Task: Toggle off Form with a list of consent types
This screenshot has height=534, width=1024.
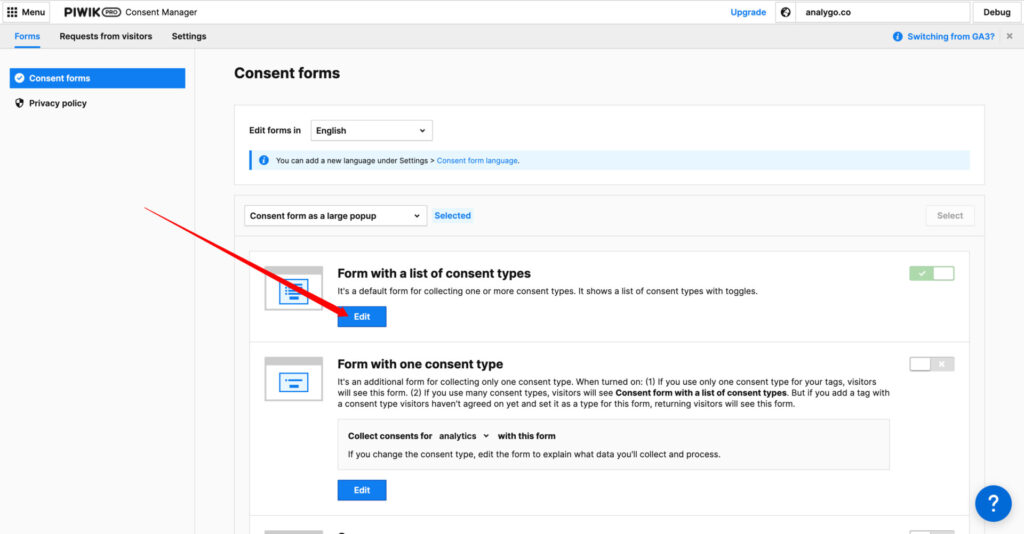Action: (932, 274)
